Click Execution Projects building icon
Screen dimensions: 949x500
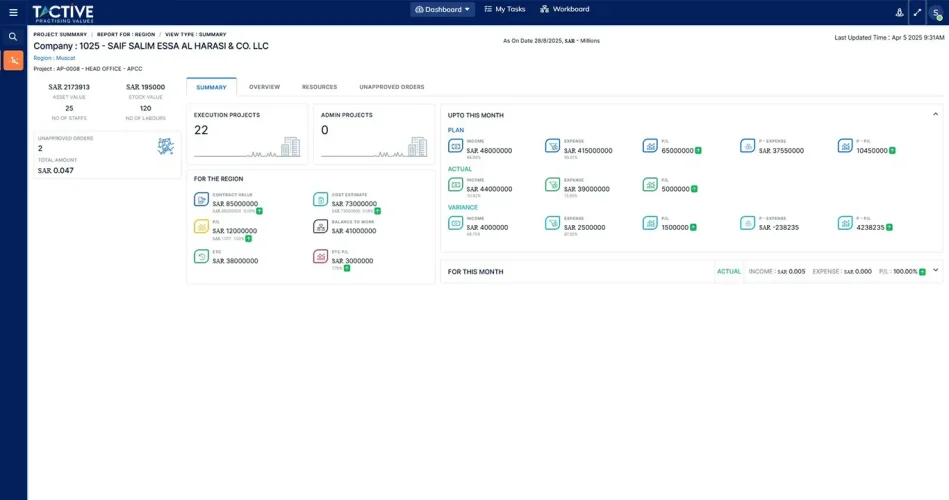click(x=291, y=146)
